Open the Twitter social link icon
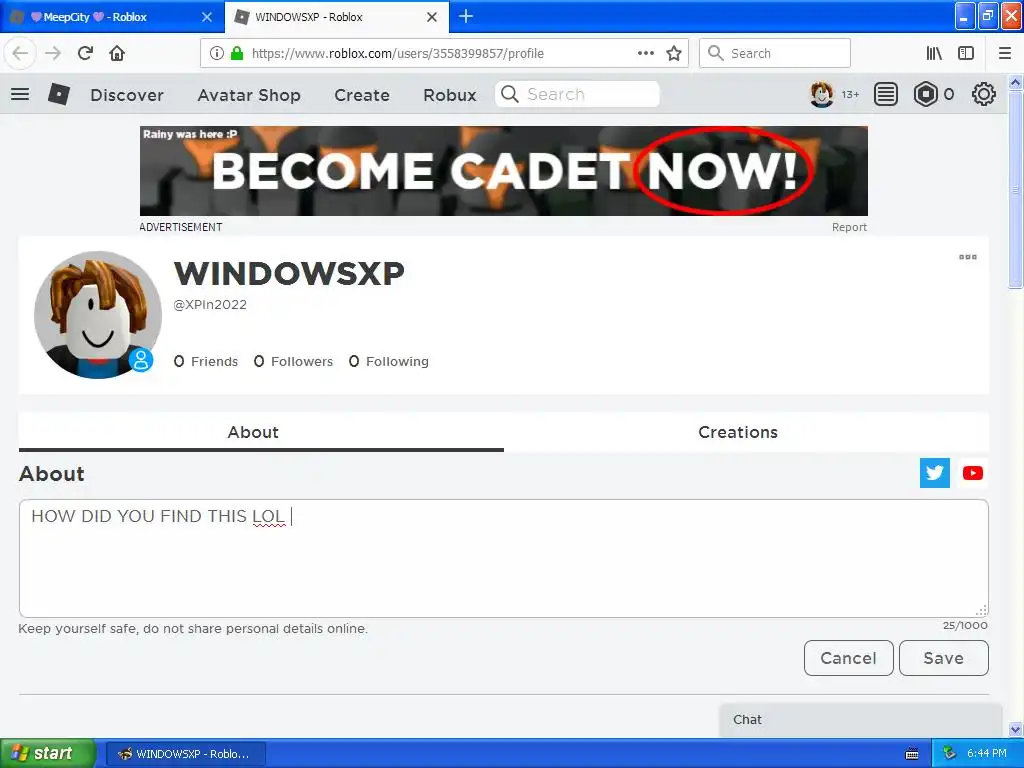1024x768 pixels. pos(935,473)
